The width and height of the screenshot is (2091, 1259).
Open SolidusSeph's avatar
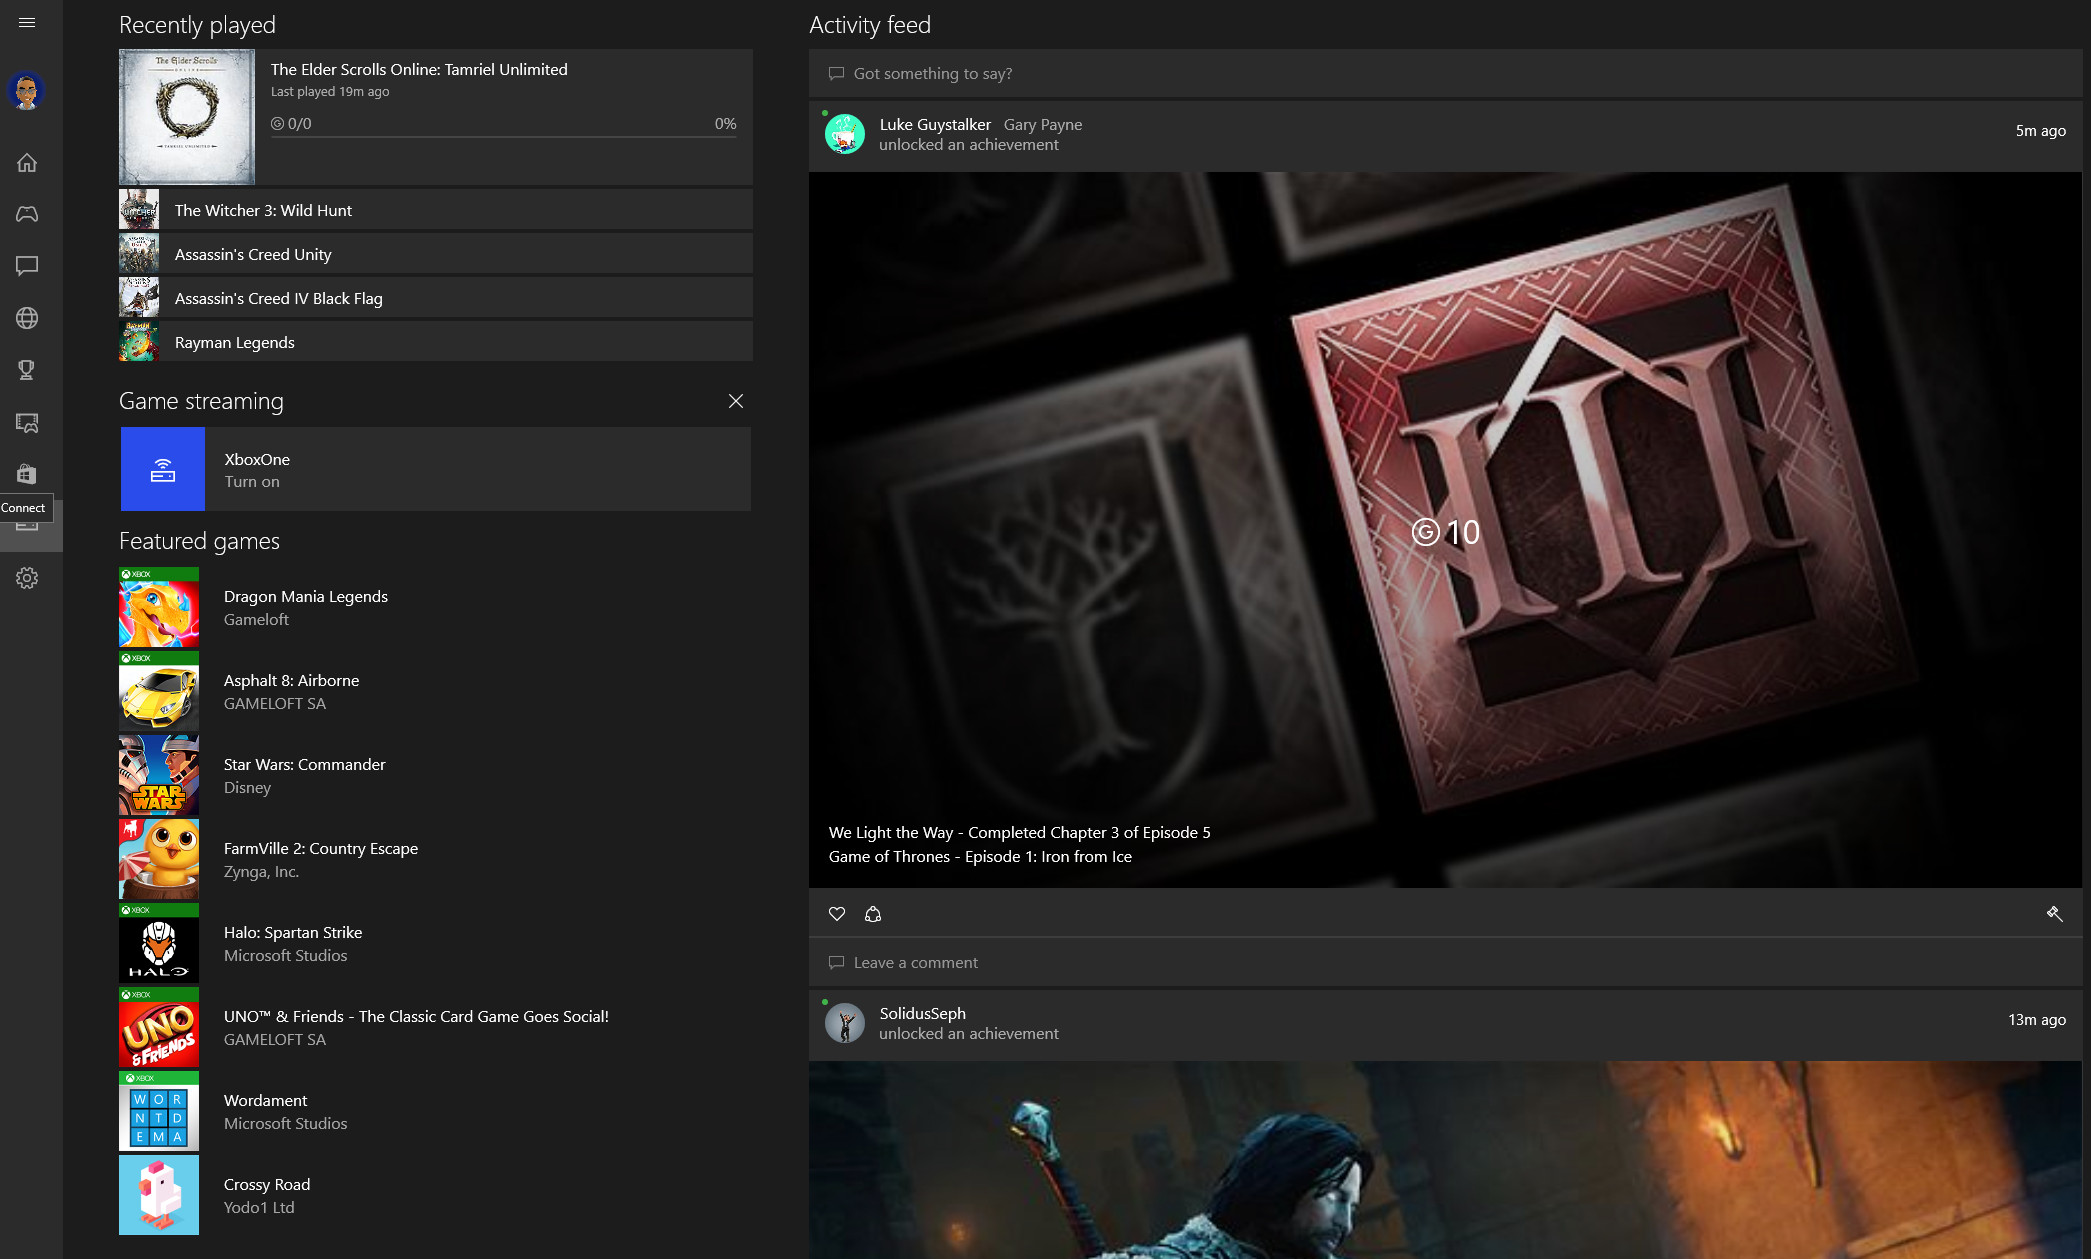pos(845,1023)
